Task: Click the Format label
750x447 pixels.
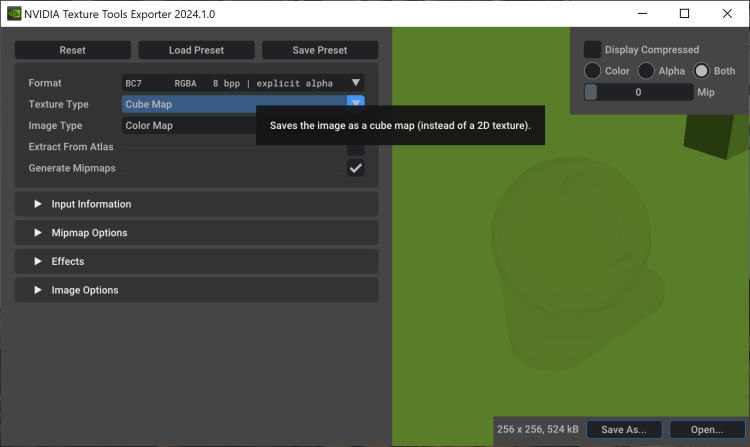Action: pos(45,83)
